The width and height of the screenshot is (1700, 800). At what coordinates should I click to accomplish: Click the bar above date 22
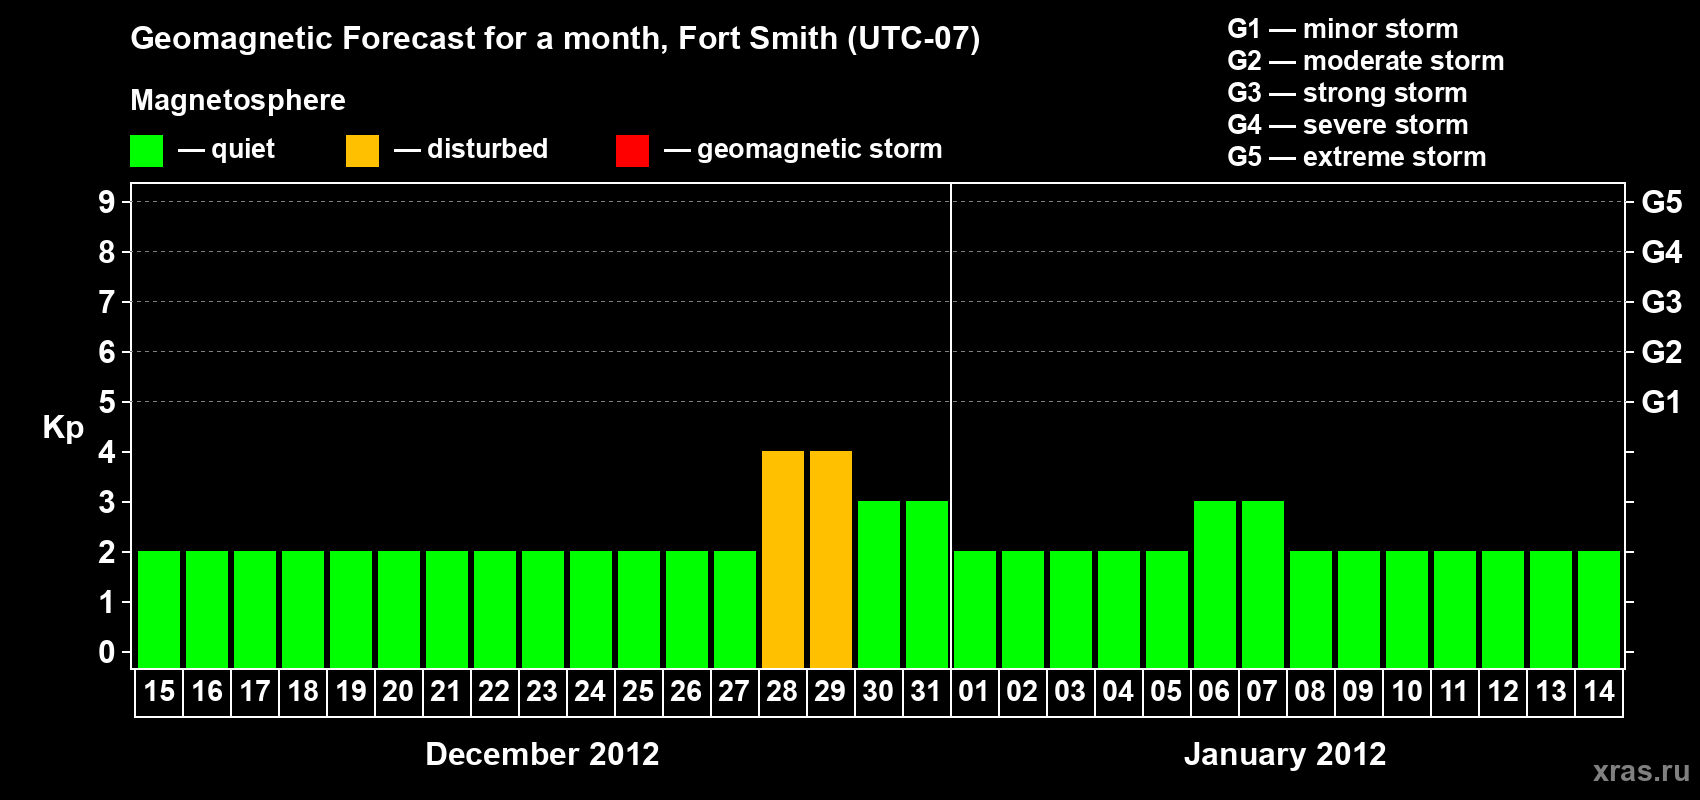(495, 609)
